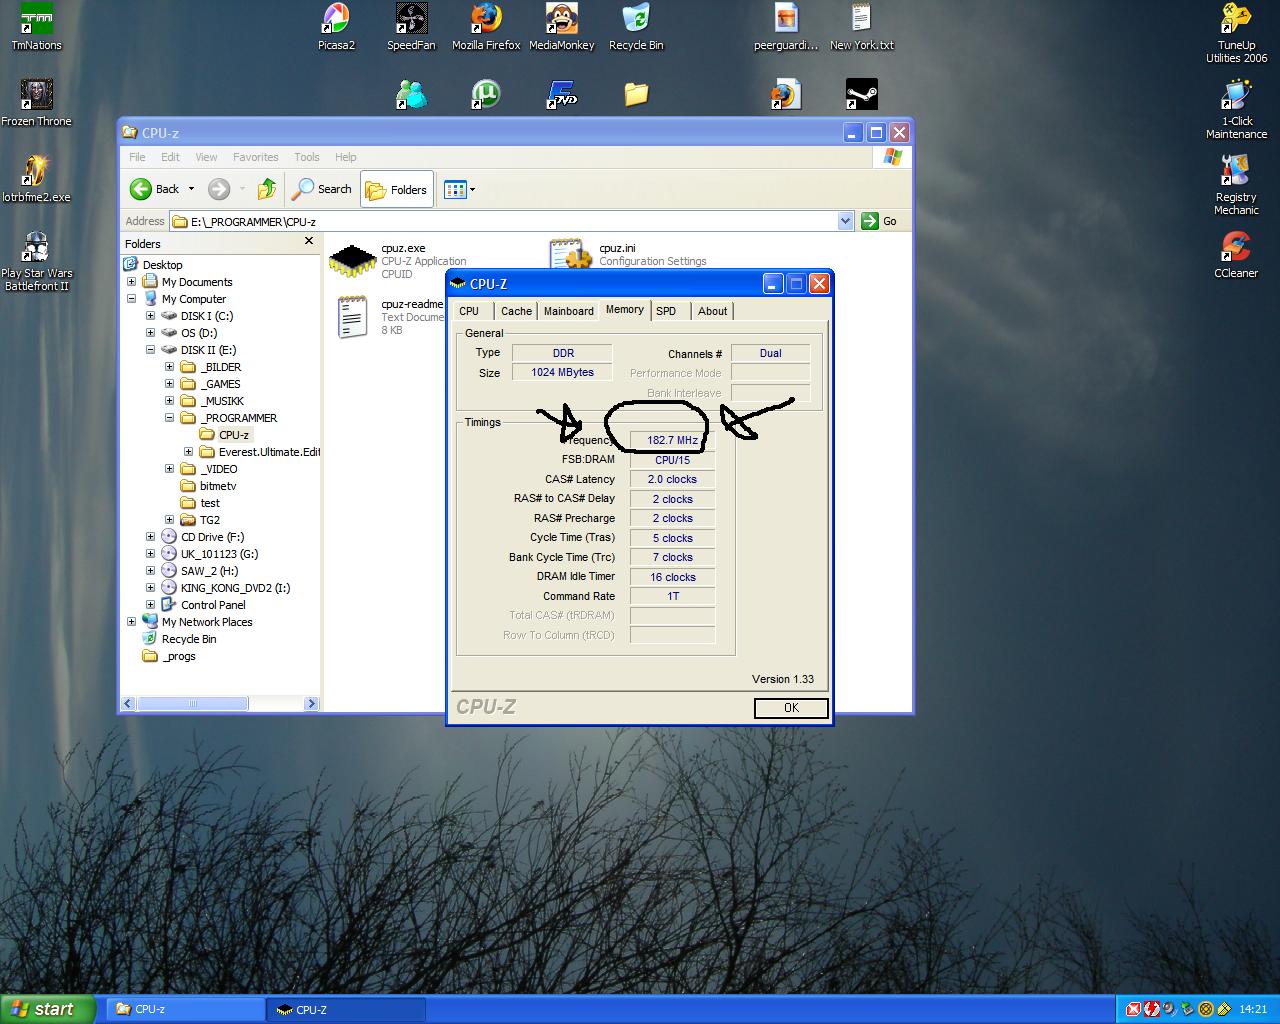Open Tools menu in Explorer
Screen dimensions: 1280x1024
(307, 157)
